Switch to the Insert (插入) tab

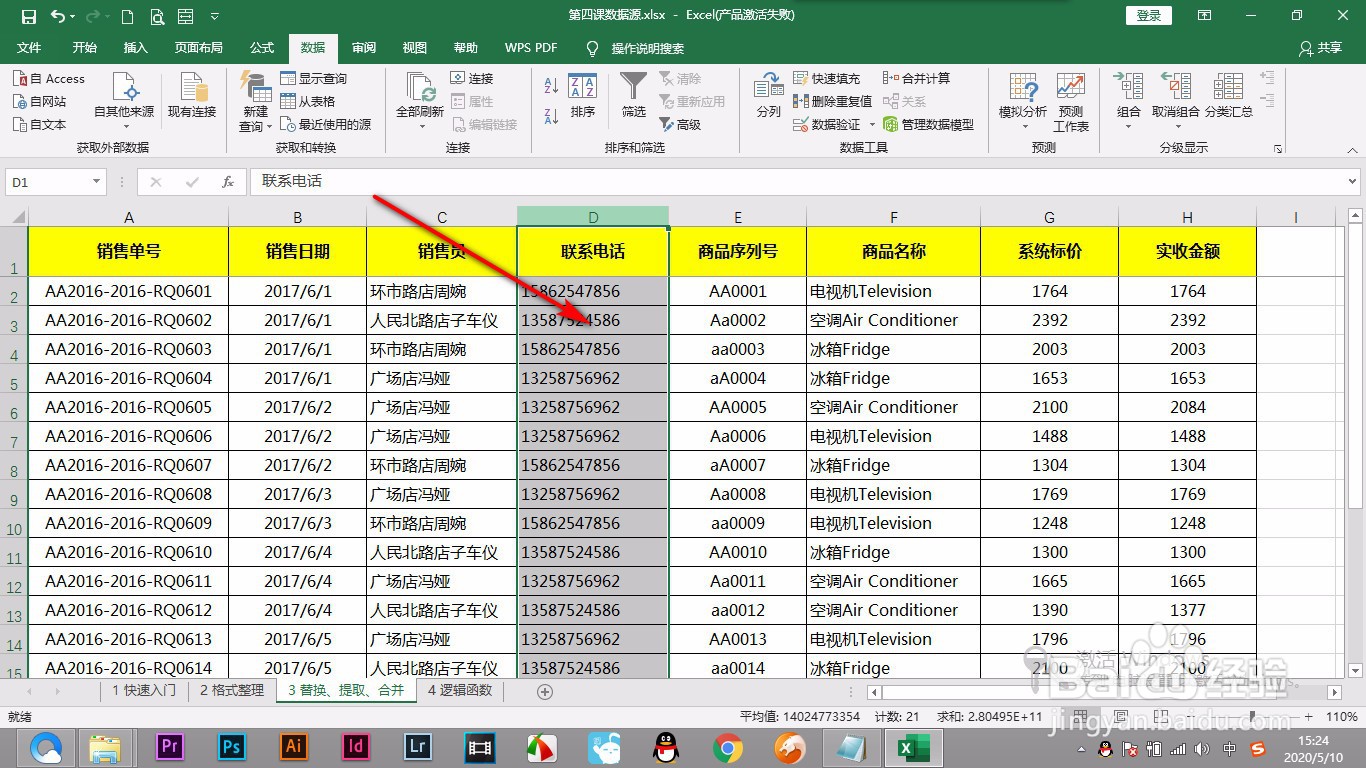[x=135, y=48]
